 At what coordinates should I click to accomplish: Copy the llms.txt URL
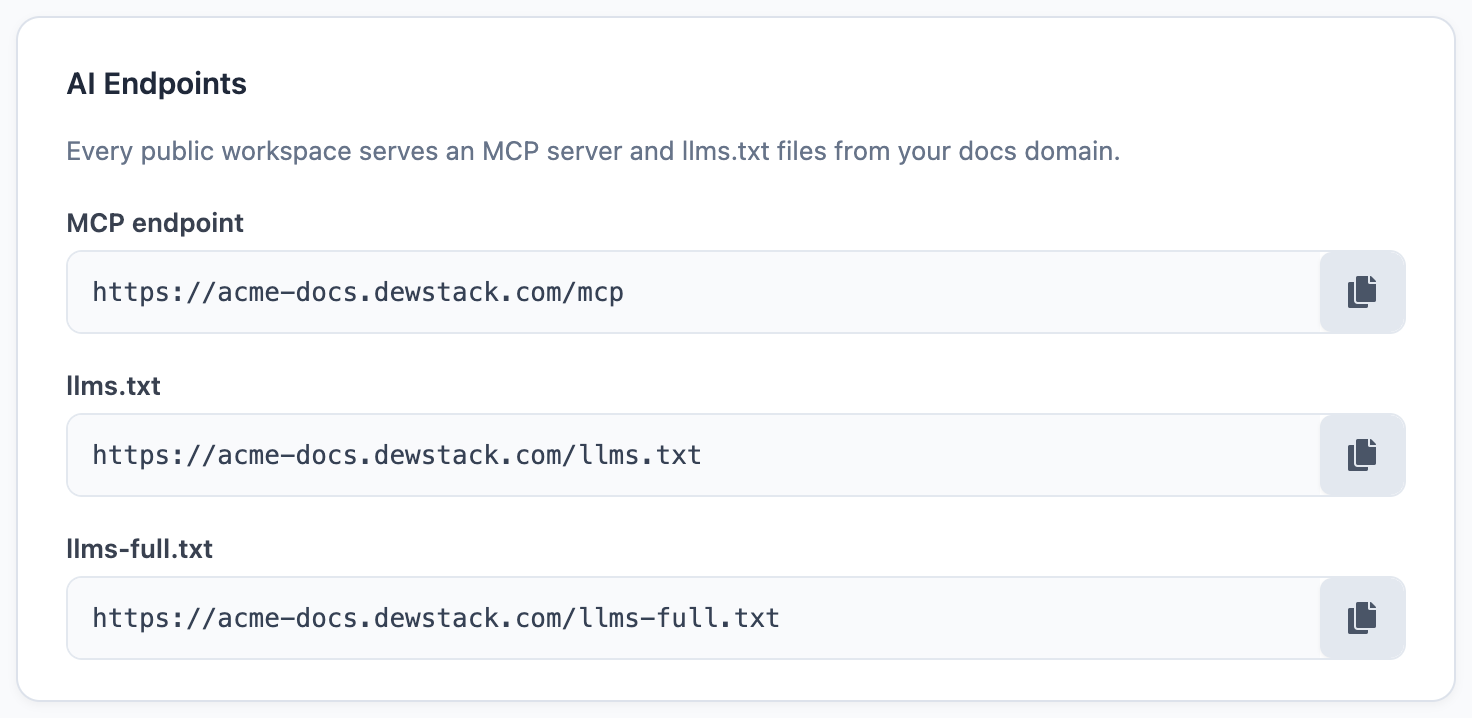pyautogui.click(x=1362, y=455)
